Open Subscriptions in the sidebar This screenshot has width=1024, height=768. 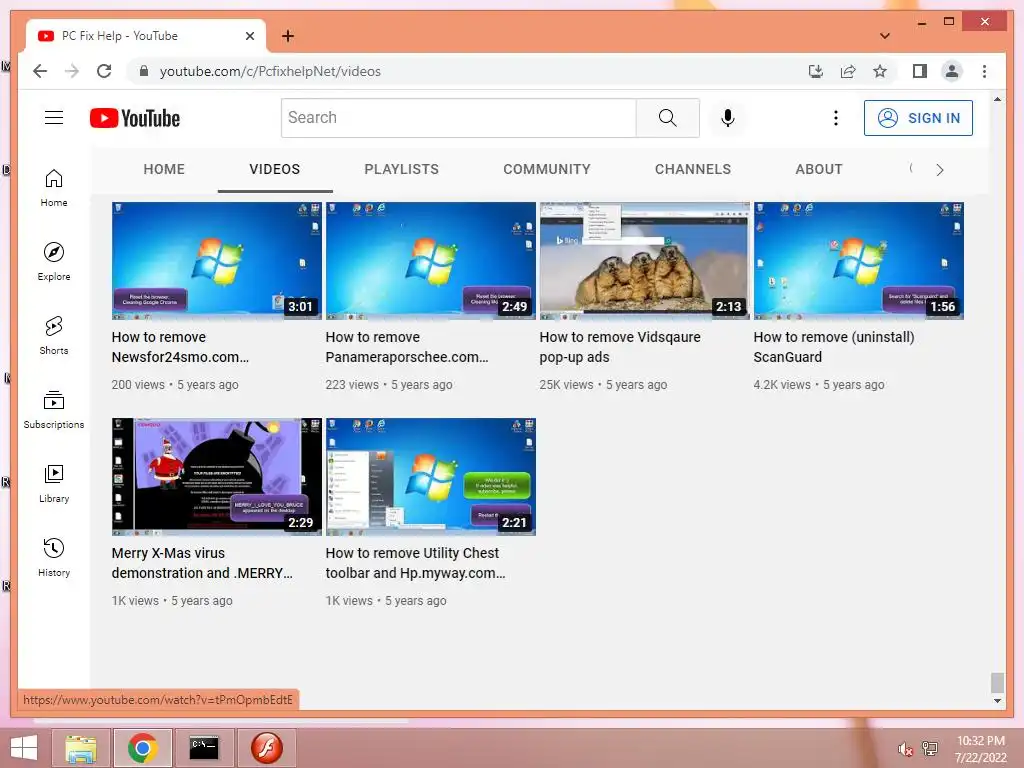(x=54, y=409)
